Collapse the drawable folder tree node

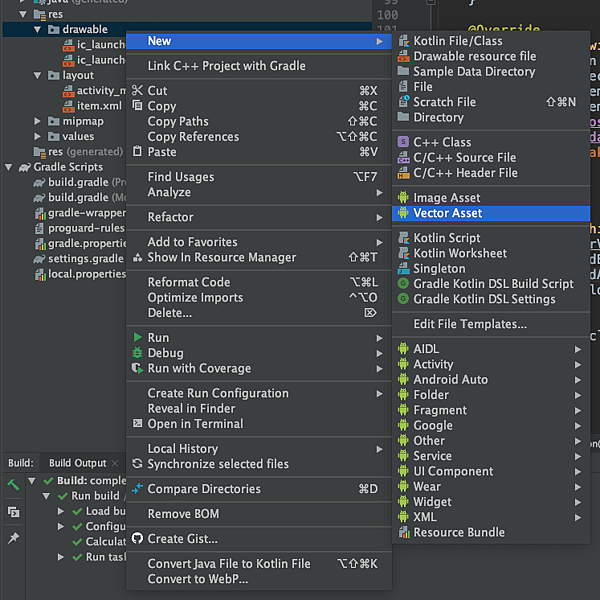click(37, 29)
